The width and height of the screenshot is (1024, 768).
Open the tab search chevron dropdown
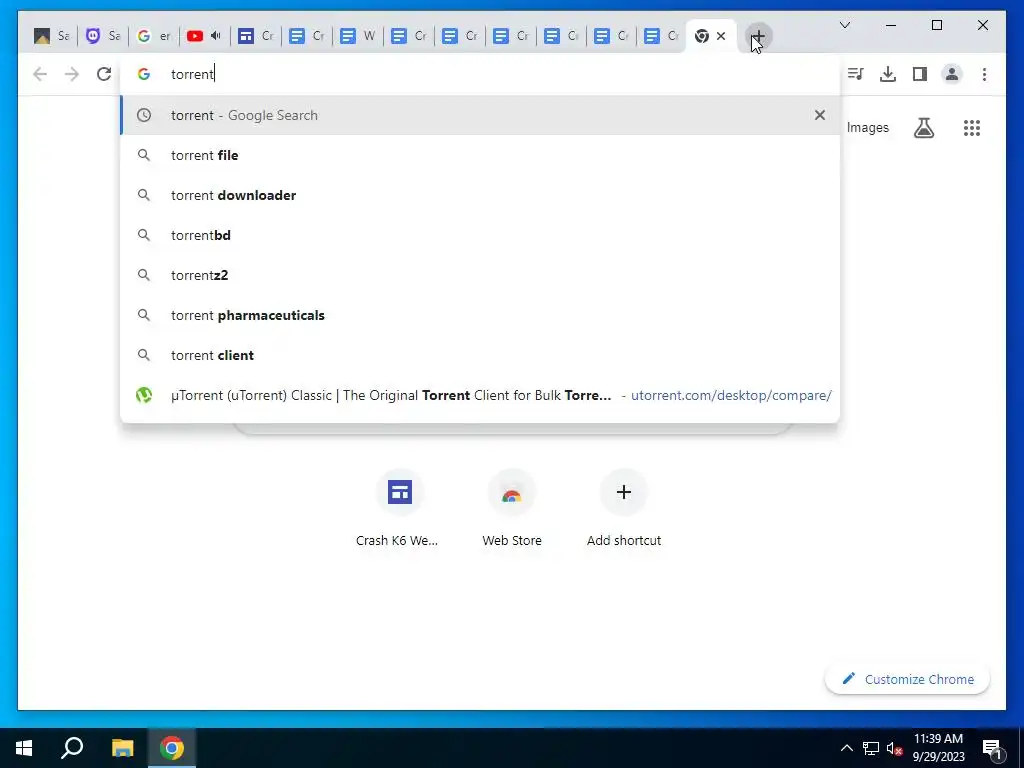pos(844,25)
